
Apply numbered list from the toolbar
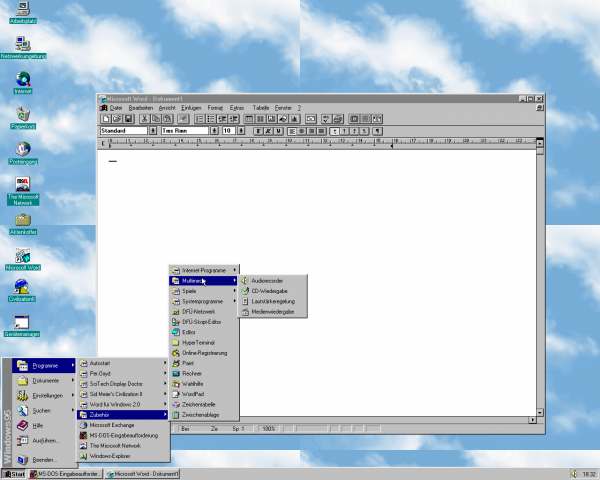pos(200,119)
